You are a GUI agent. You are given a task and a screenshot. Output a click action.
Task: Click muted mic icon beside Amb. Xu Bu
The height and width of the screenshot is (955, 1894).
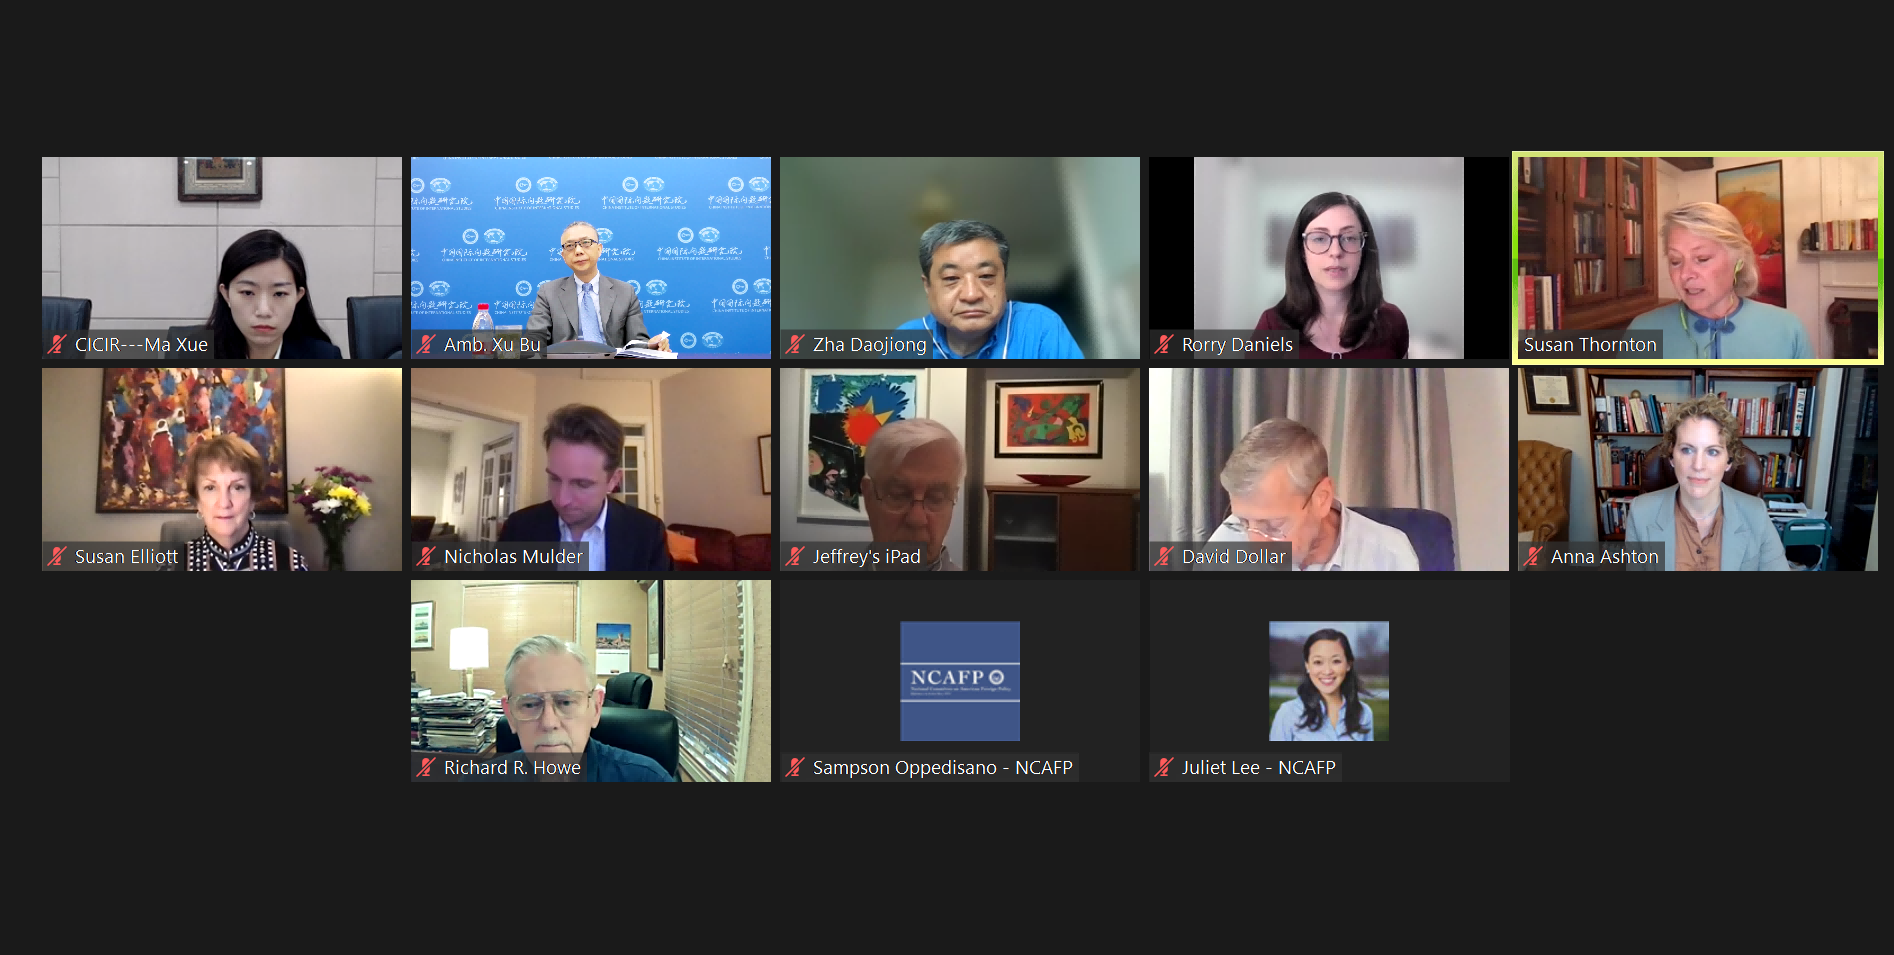click(426, 345)
